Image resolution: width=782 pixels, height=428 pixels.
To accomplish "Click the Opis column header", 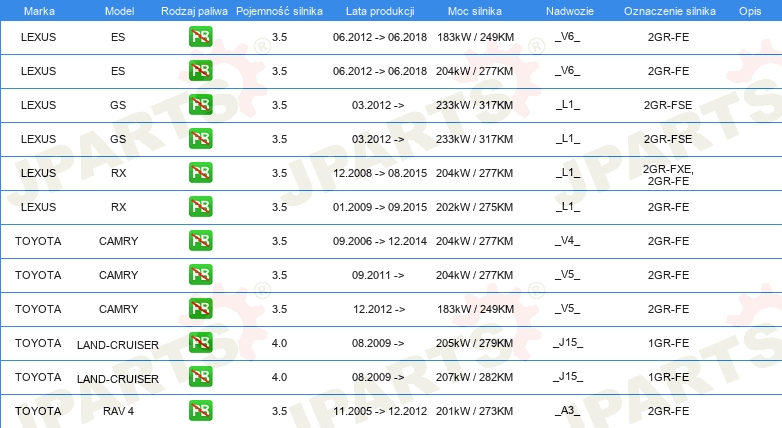I will pyautogui.click(x=750, y=11).
